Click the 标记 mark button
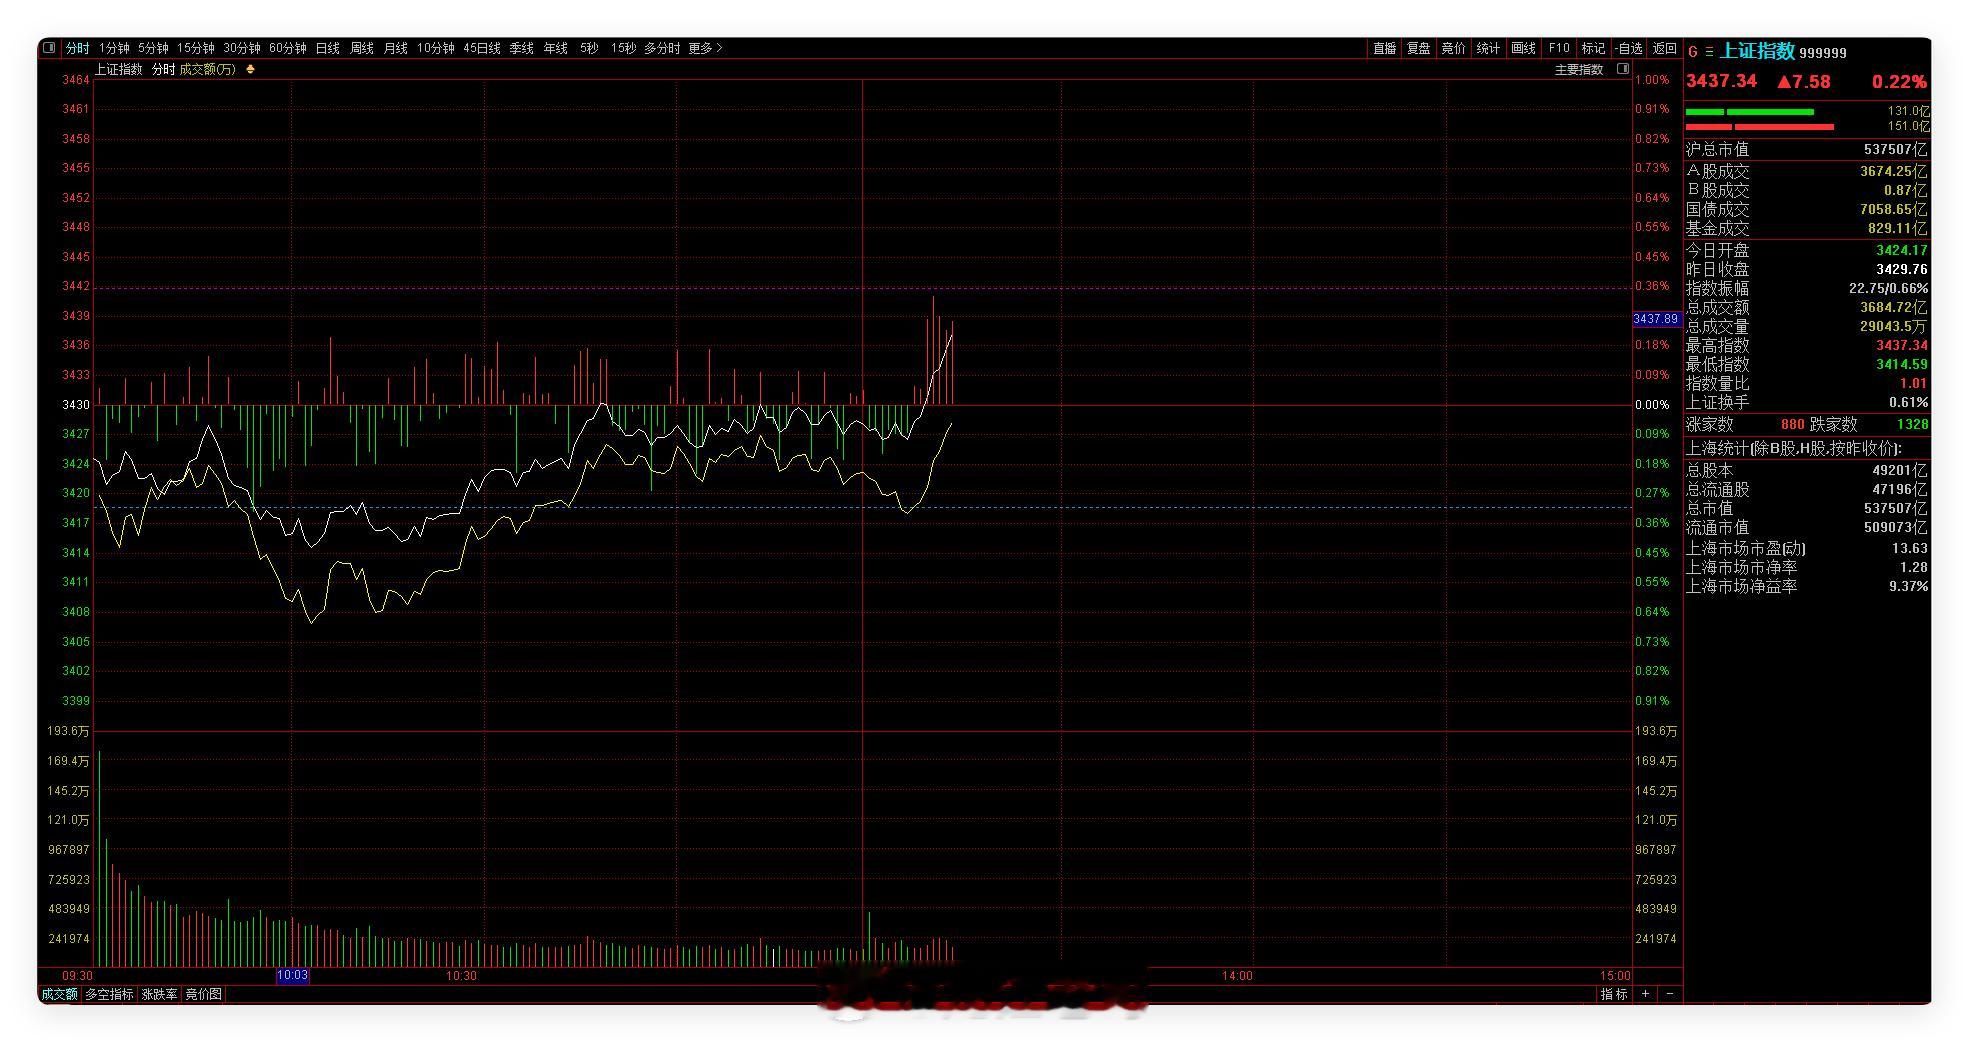Image resolution: width=1972 pixels, height=1042 pixels. click(1594, 48)
